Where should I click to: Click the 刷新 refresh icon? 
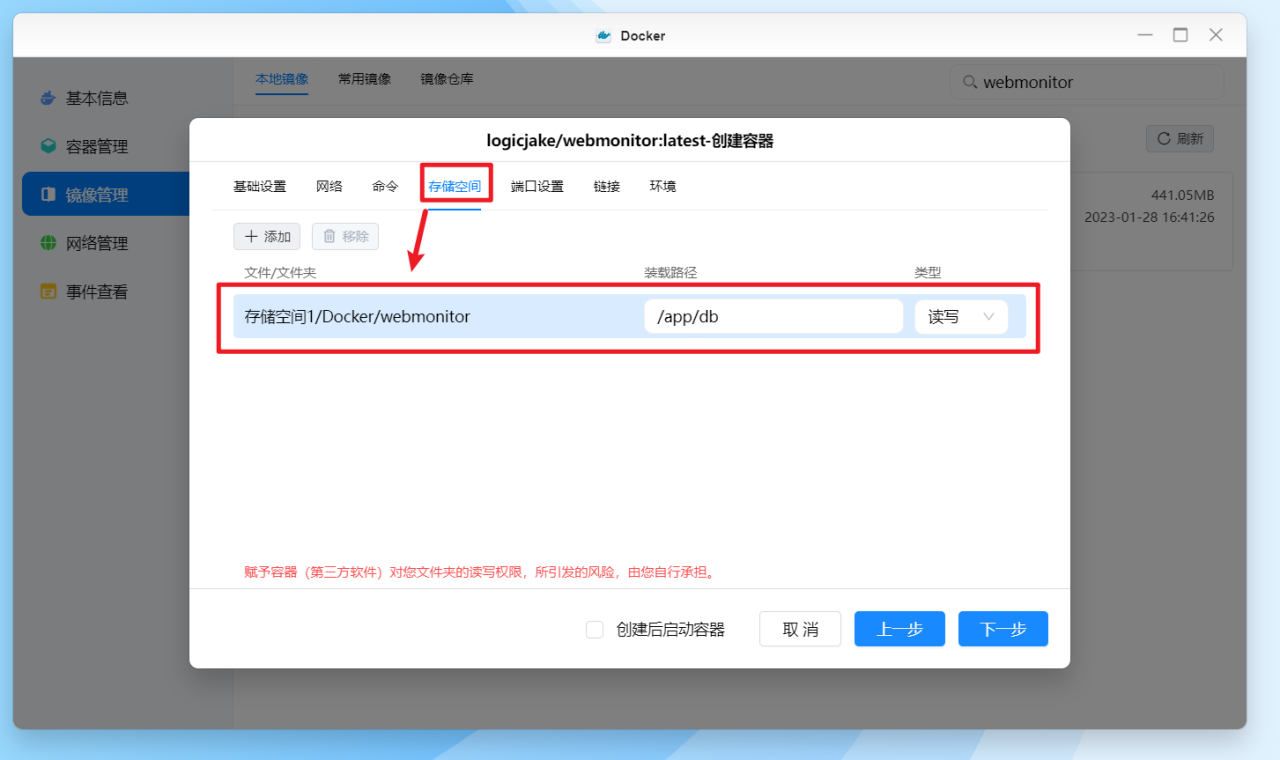(1164, 138)
